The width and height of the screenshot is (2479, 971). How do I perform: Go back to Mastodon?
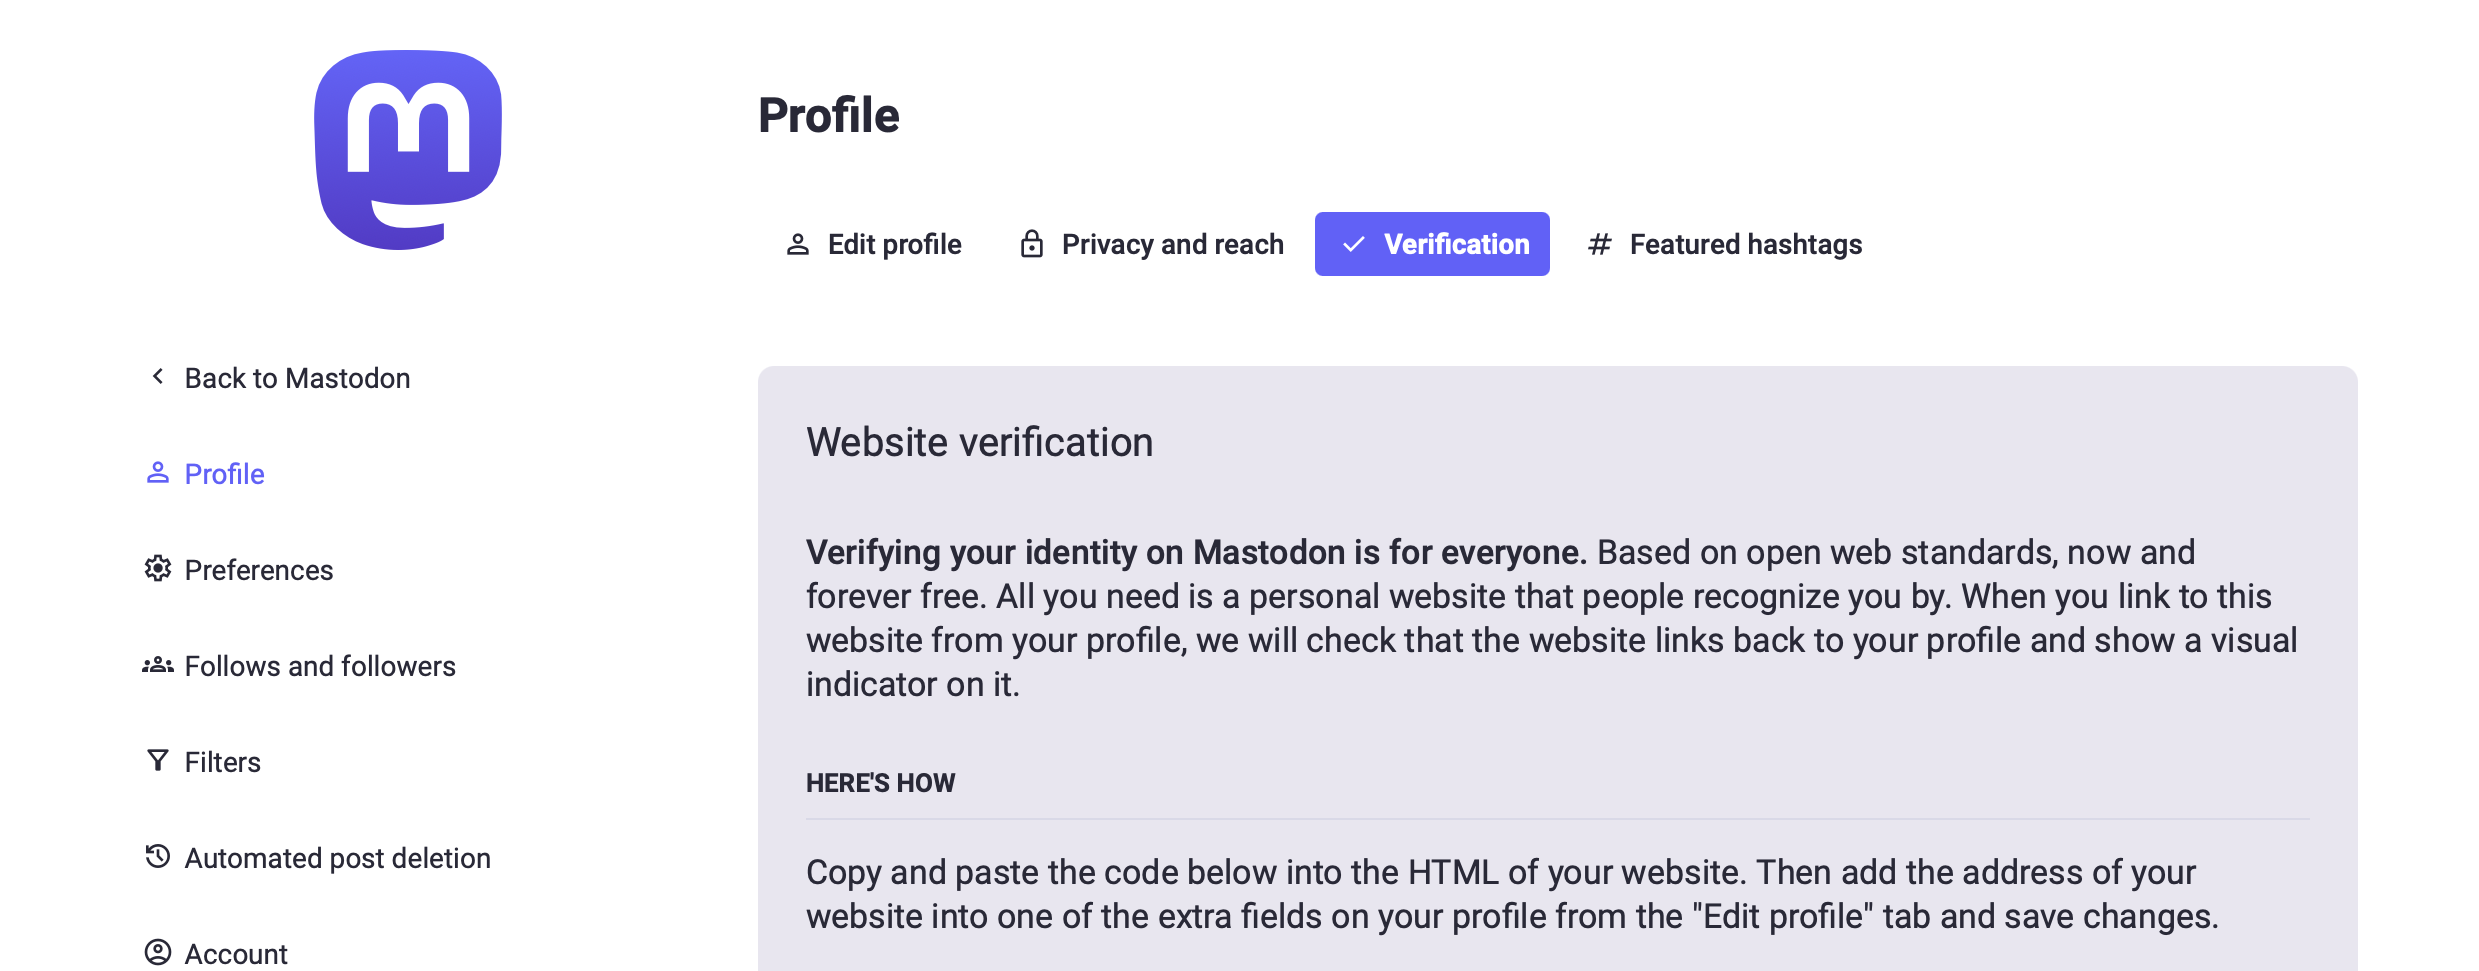tap(297, 378)
